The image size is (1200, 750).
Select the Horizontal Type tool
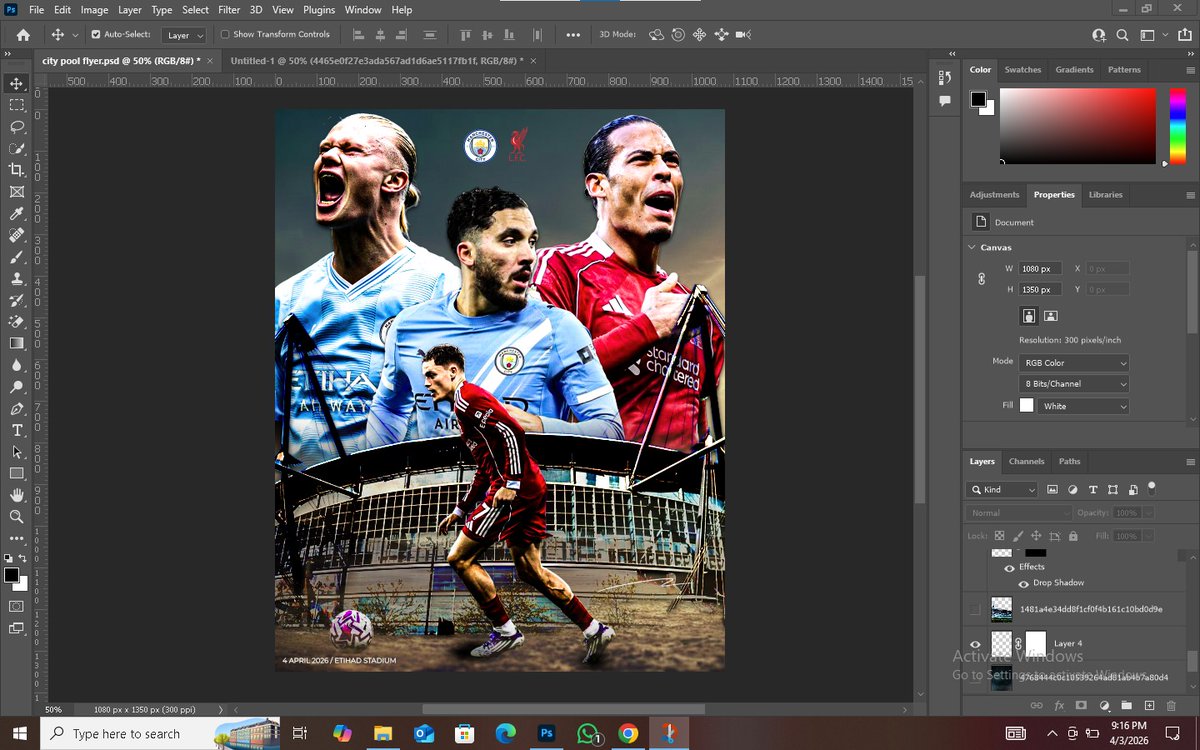coord(17,430)
